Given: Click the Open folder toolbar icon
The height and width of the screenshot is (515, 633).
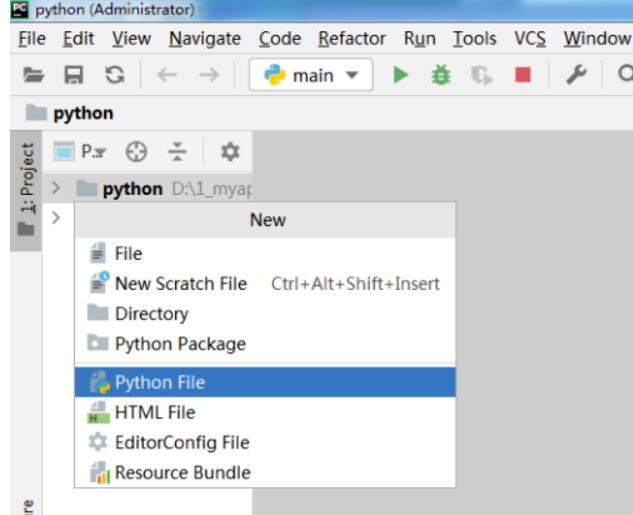Looking at the screenshot, I should (x=34, y=75).
